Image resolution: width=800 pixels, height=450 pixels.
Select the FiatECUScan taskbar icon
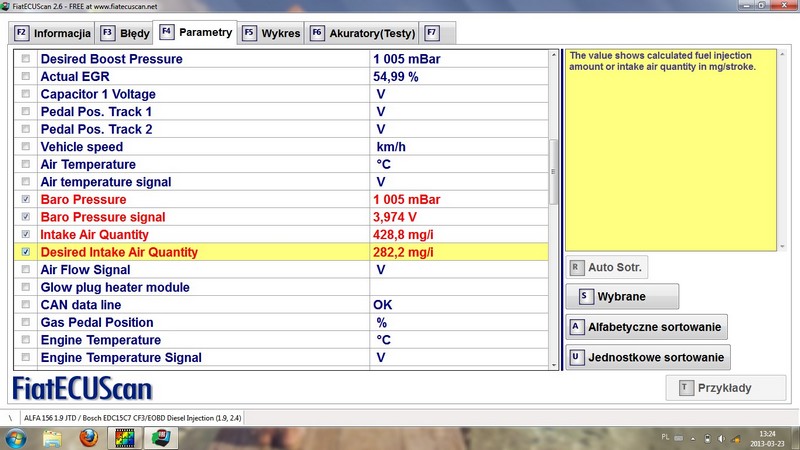point(158,437)
